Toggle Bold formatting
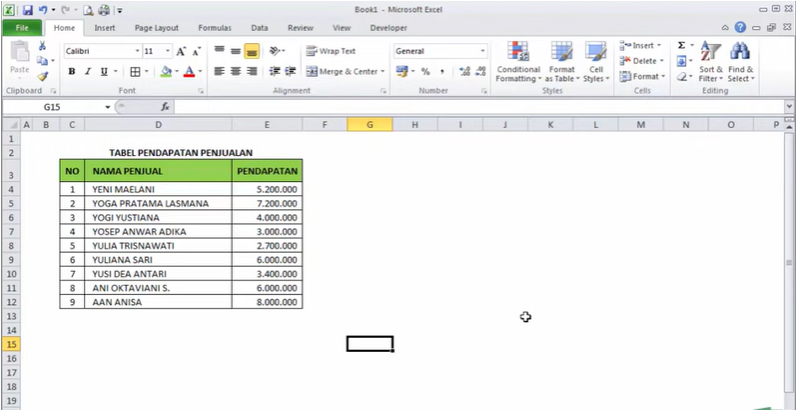This screenshot has height=410, width=796. 72,72
